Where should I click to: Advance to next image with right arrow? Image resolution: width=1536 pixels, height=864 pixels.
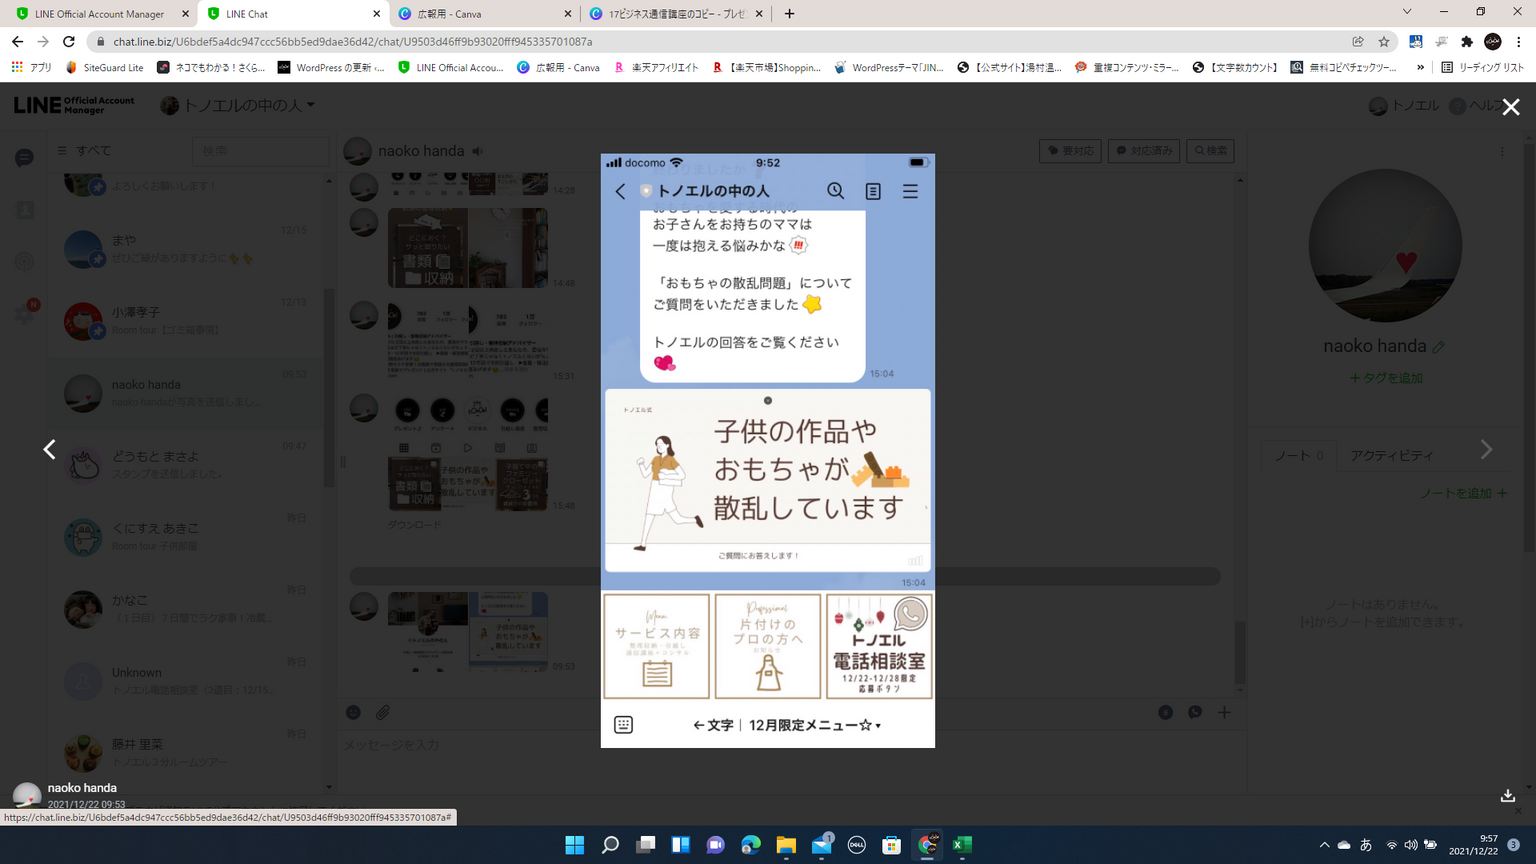click(1486, 450)
